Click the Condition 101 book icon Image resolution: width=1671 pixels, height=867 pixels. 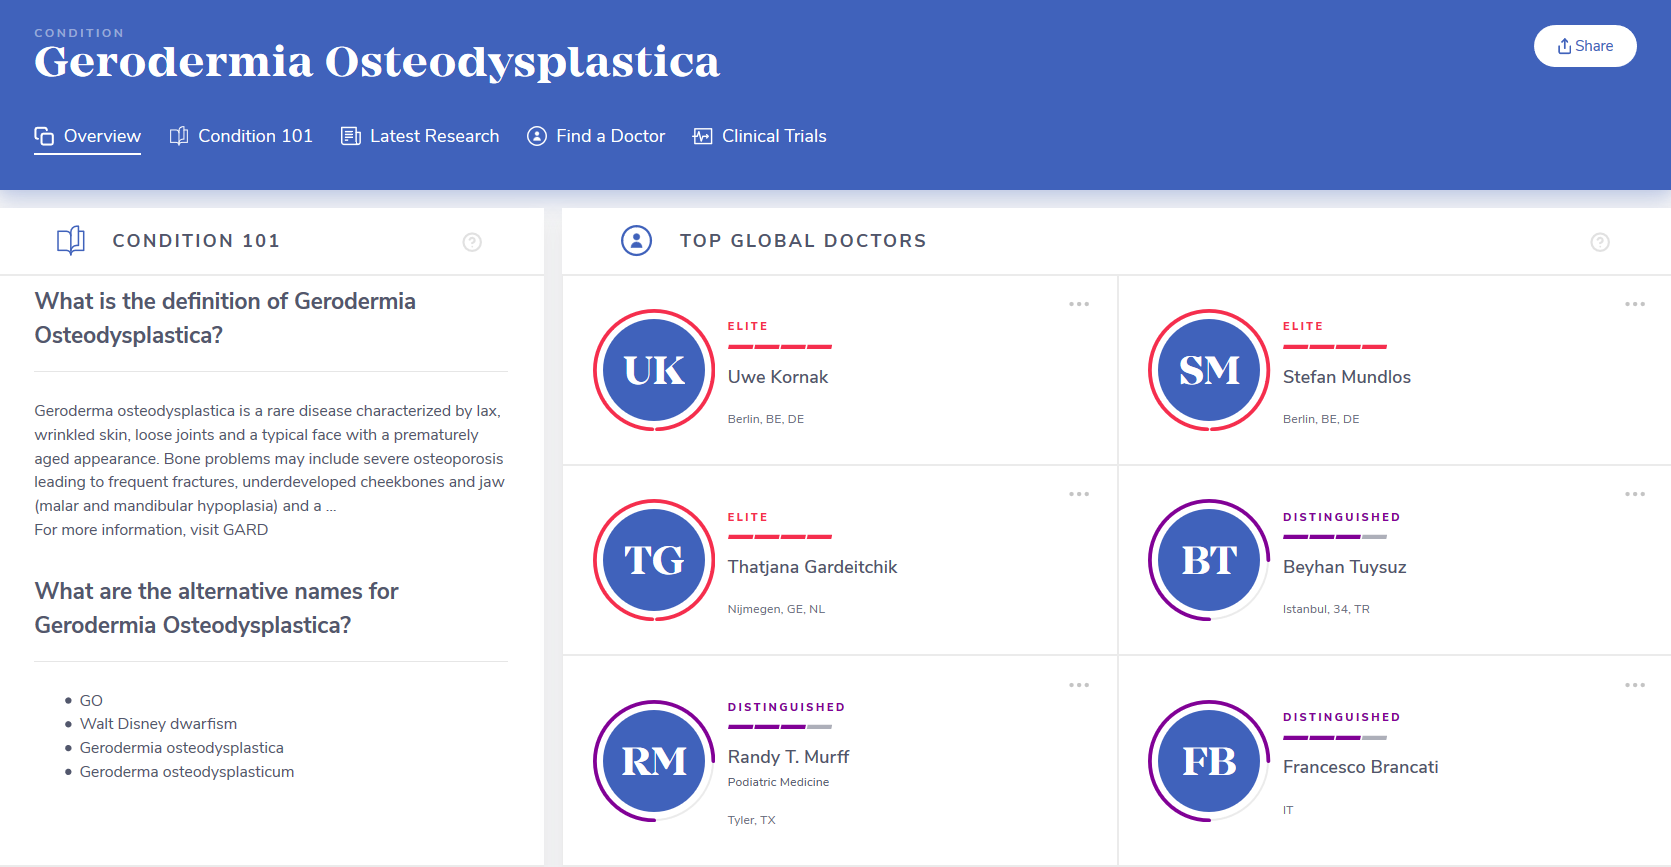(x=71, y=241)
